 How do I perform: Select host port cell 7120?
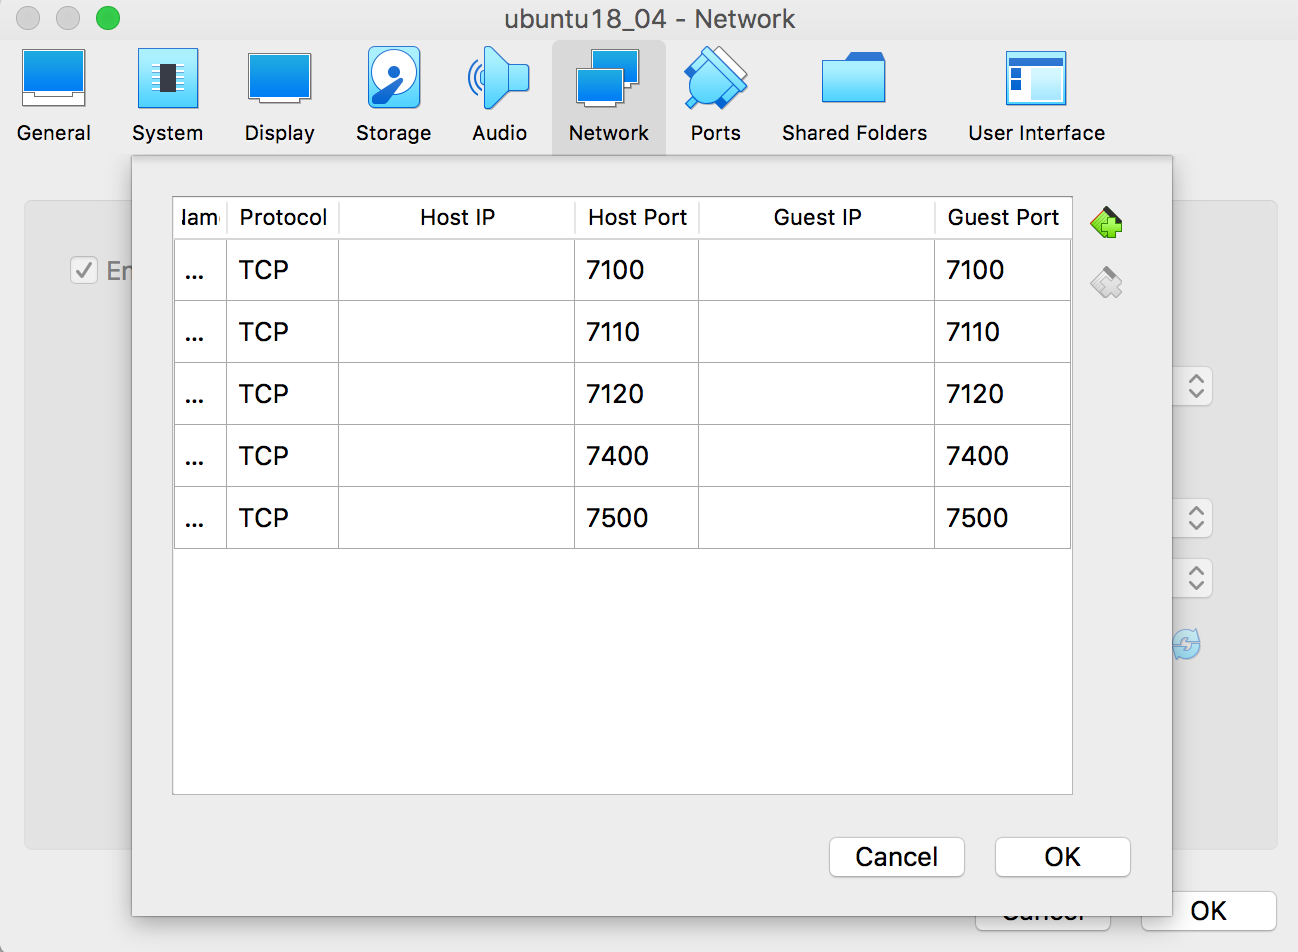tap(636, 394)
